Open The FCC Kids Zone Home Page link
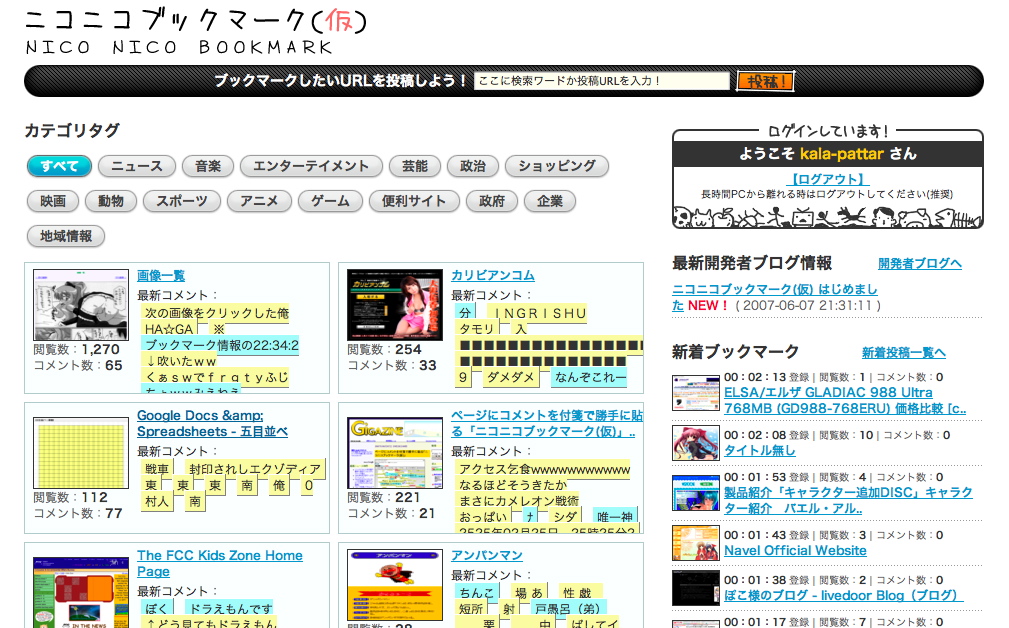Image resolution: width=1009 pixels, height=628 pixels. click(x=219, y=563)
